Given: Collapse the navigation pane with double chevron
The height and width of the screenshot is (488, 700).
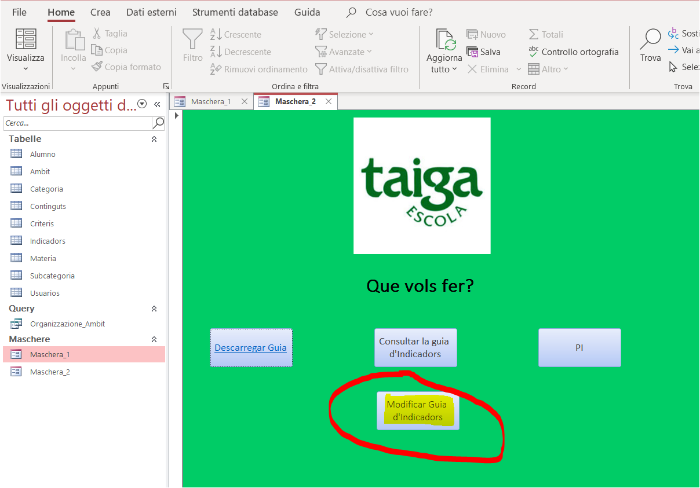Looking at the screenshot, I should [157, 104].
